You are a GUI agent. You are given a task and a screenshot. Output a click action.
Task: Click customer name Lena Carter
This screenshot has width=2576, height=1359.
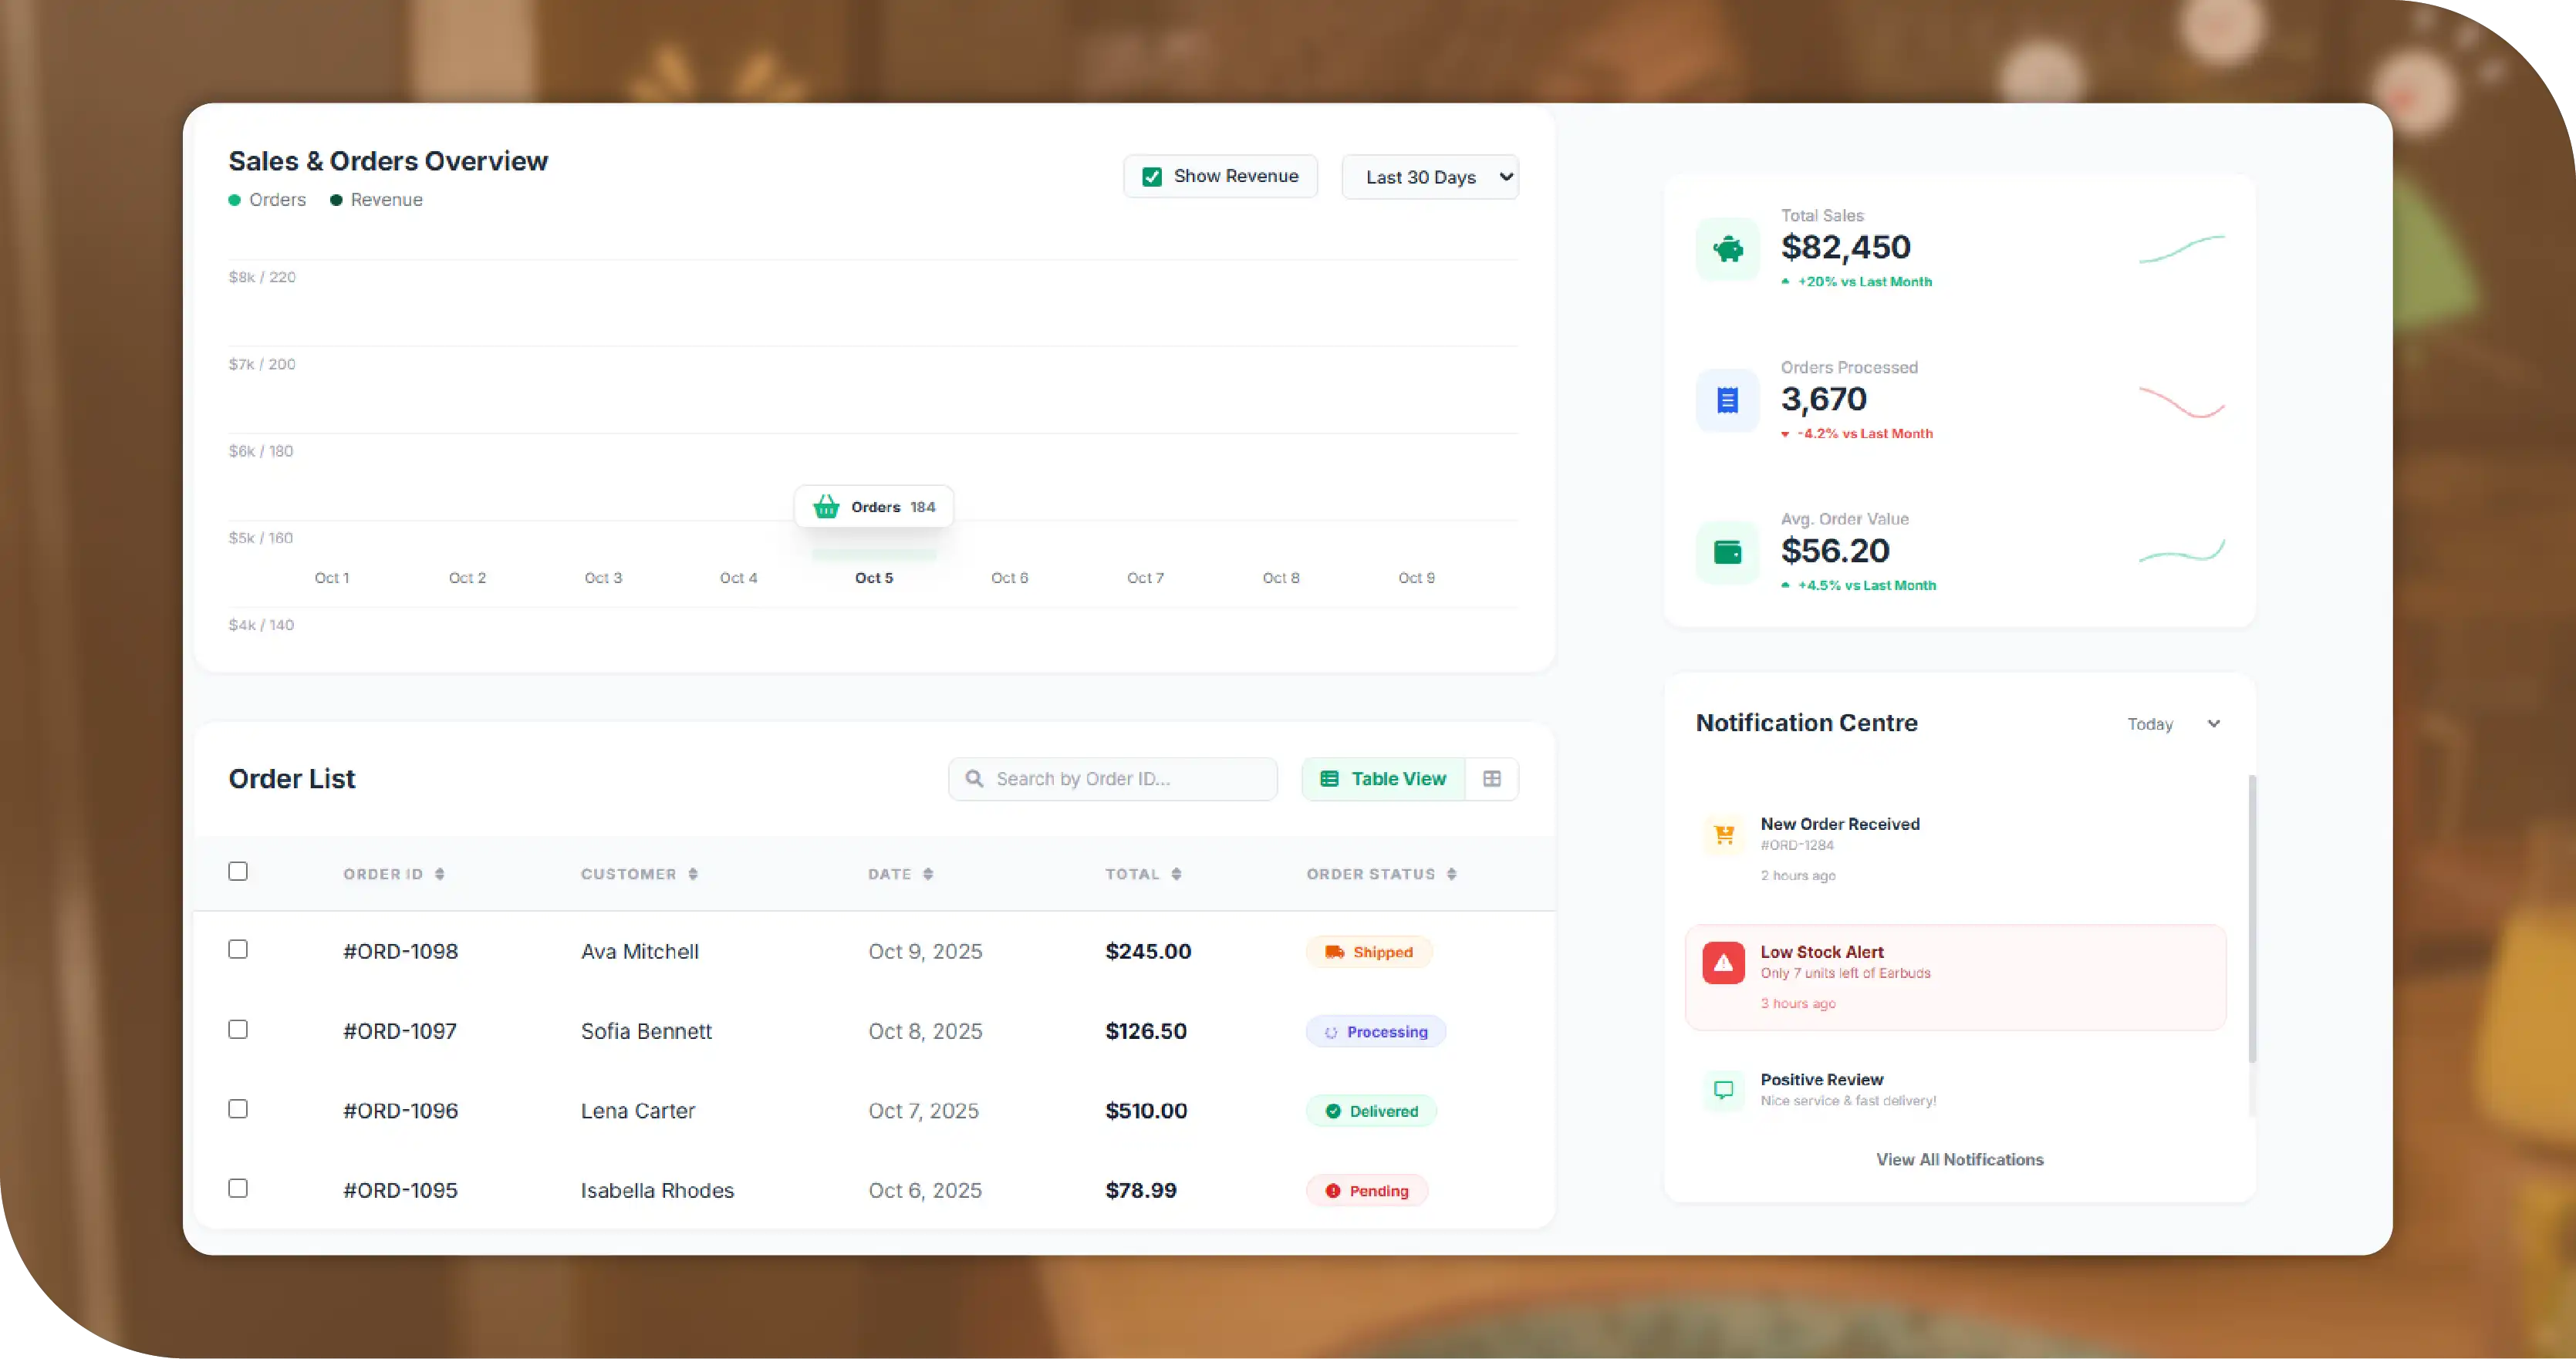pos(638,1111)
